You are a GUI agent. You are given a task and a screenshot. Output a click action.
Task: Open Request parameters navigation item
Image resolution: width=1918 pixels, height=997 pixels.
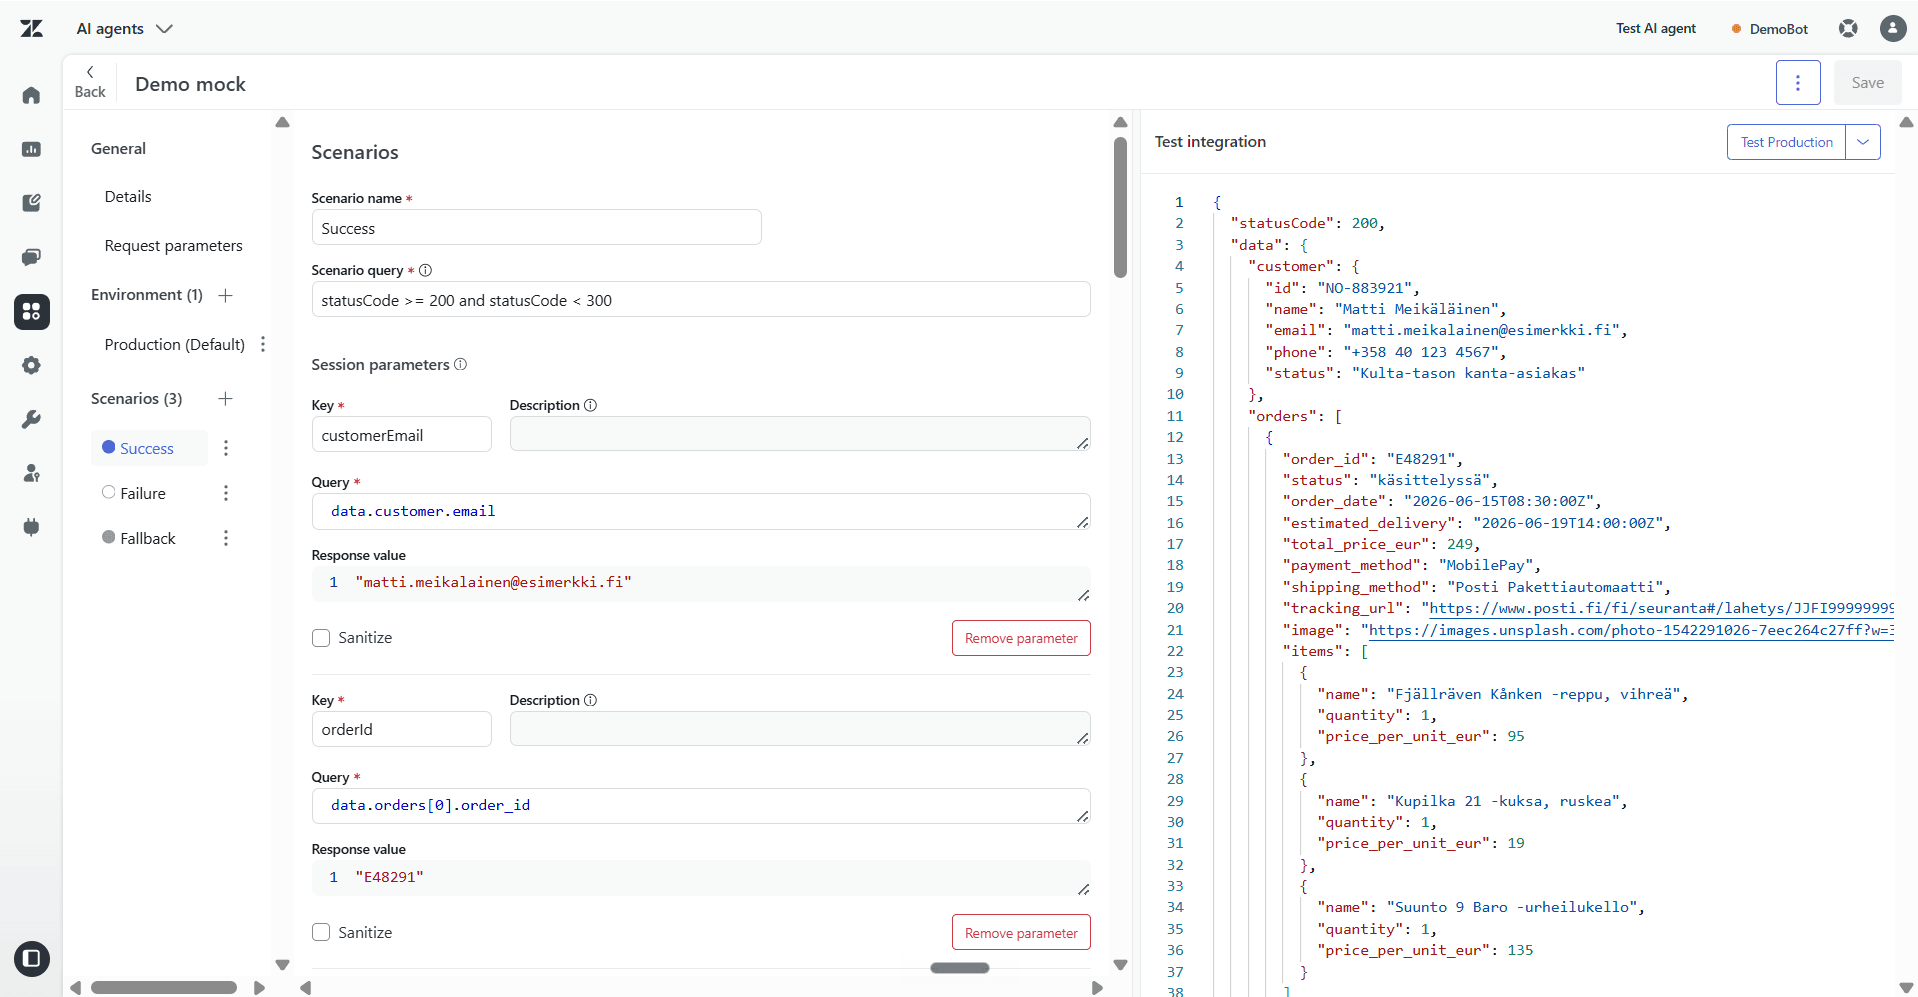pyautogui.click(x=174, y=246)
